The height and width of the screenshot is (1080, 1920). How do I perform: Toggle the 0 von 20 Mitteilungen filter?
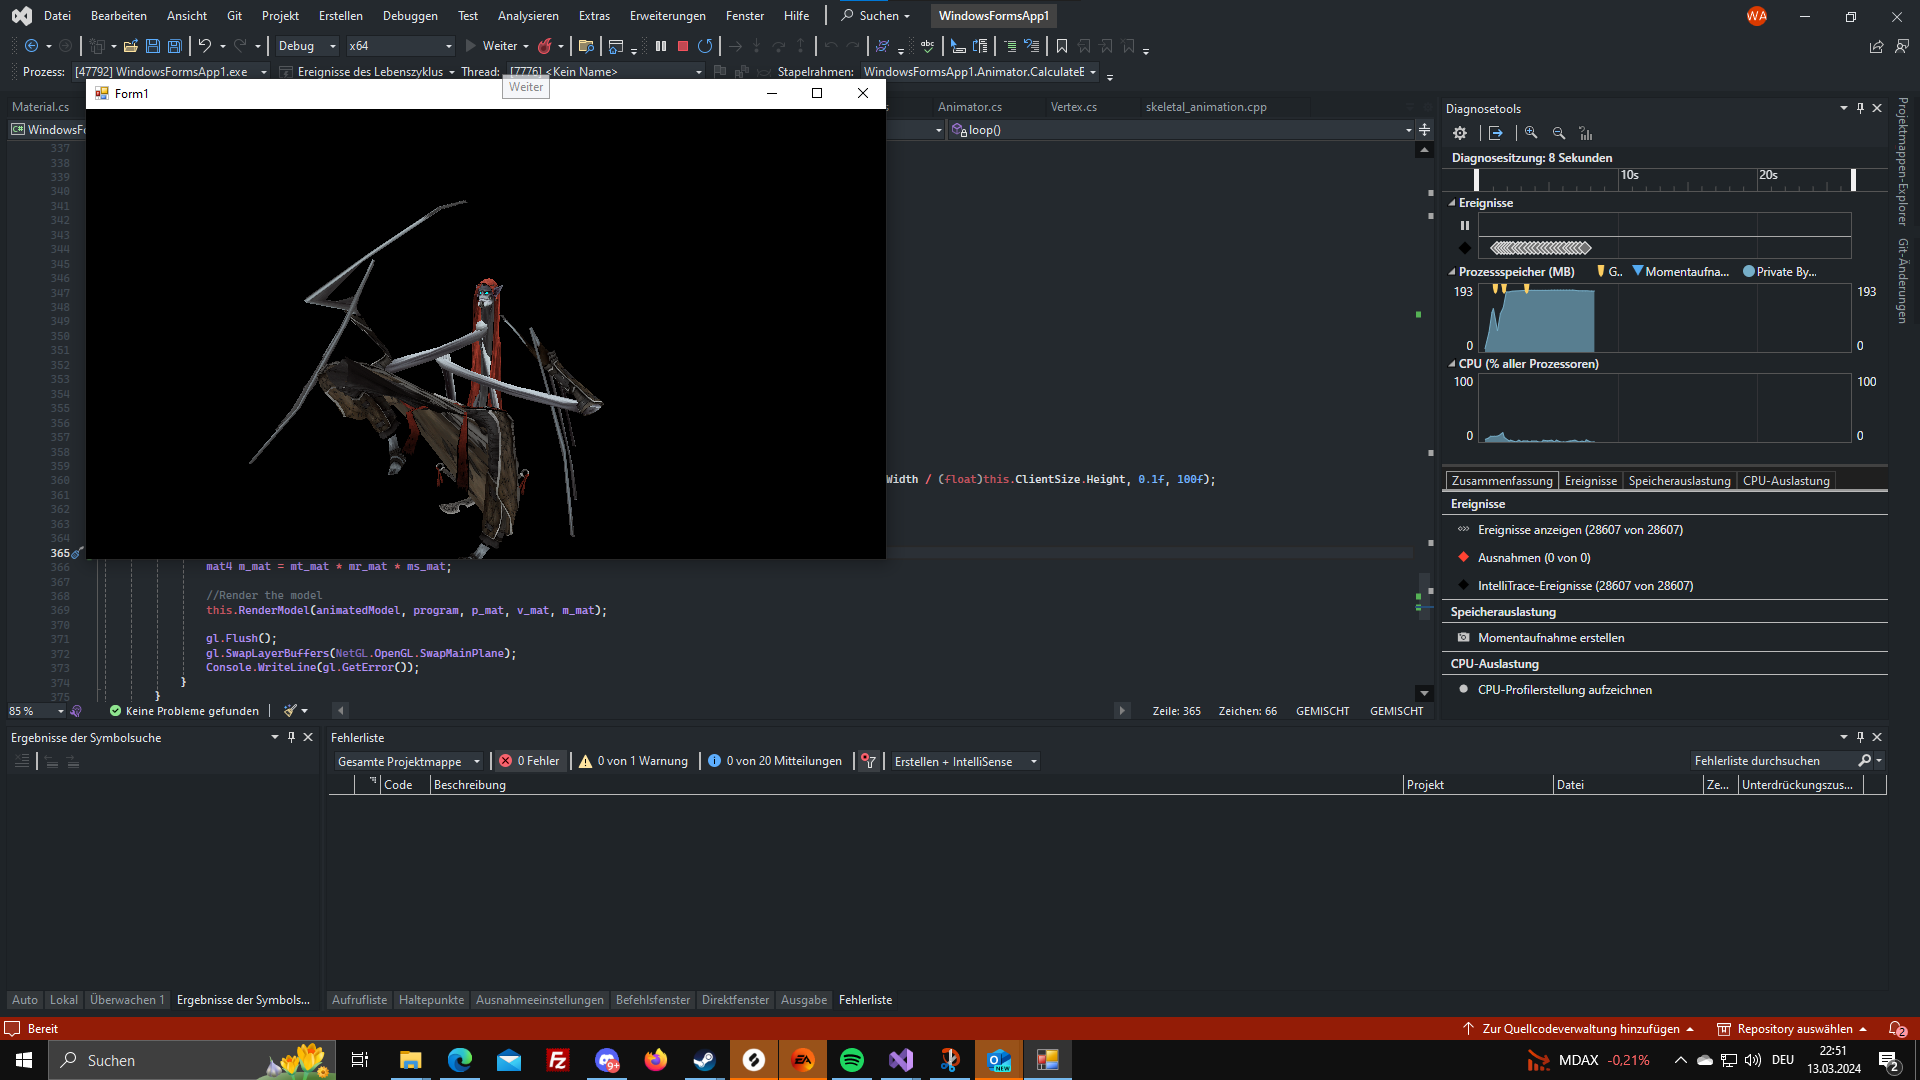pyautogui.click(x=775, y=761)
